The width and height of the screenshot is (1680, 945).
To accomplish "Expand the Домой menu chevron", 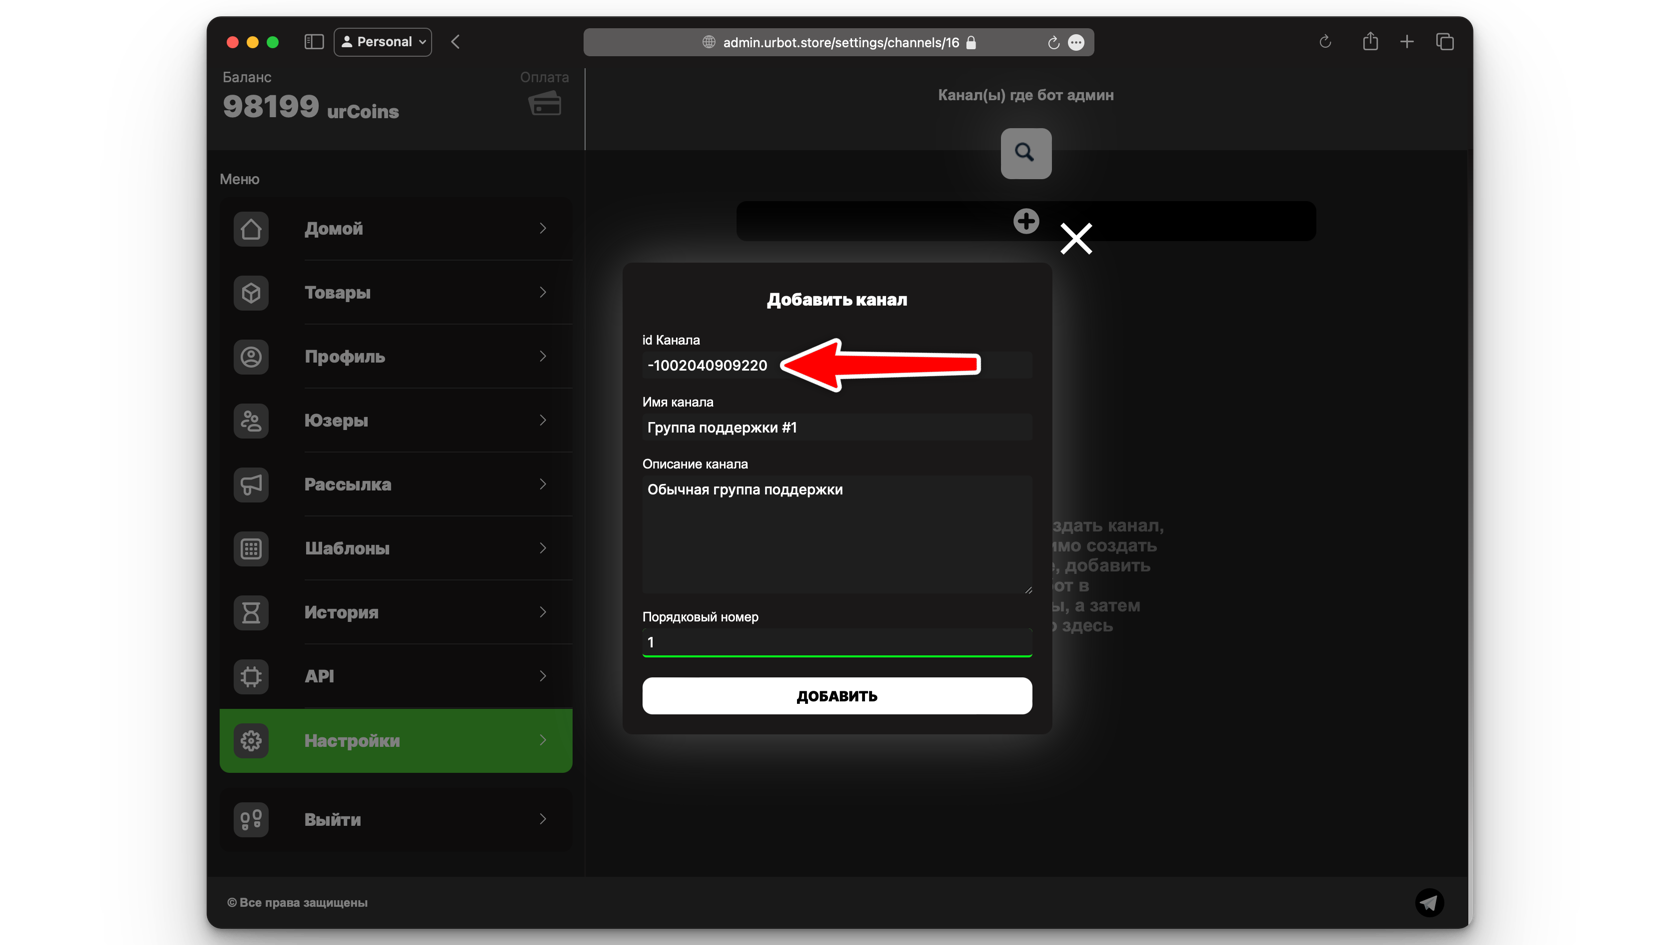I will [543, 229].
